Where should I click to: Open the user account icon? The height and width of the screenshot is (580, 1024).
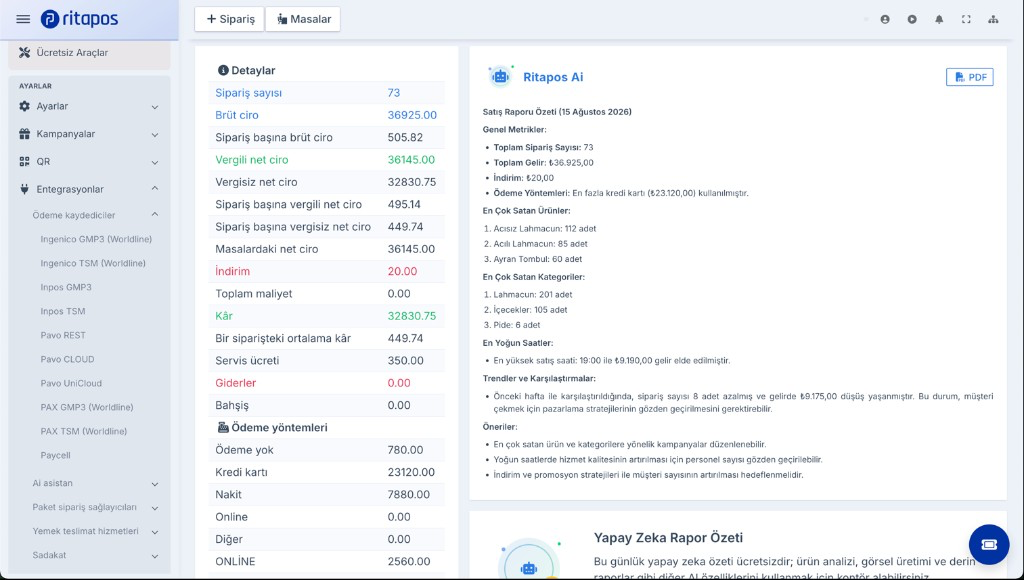point(885,20)
